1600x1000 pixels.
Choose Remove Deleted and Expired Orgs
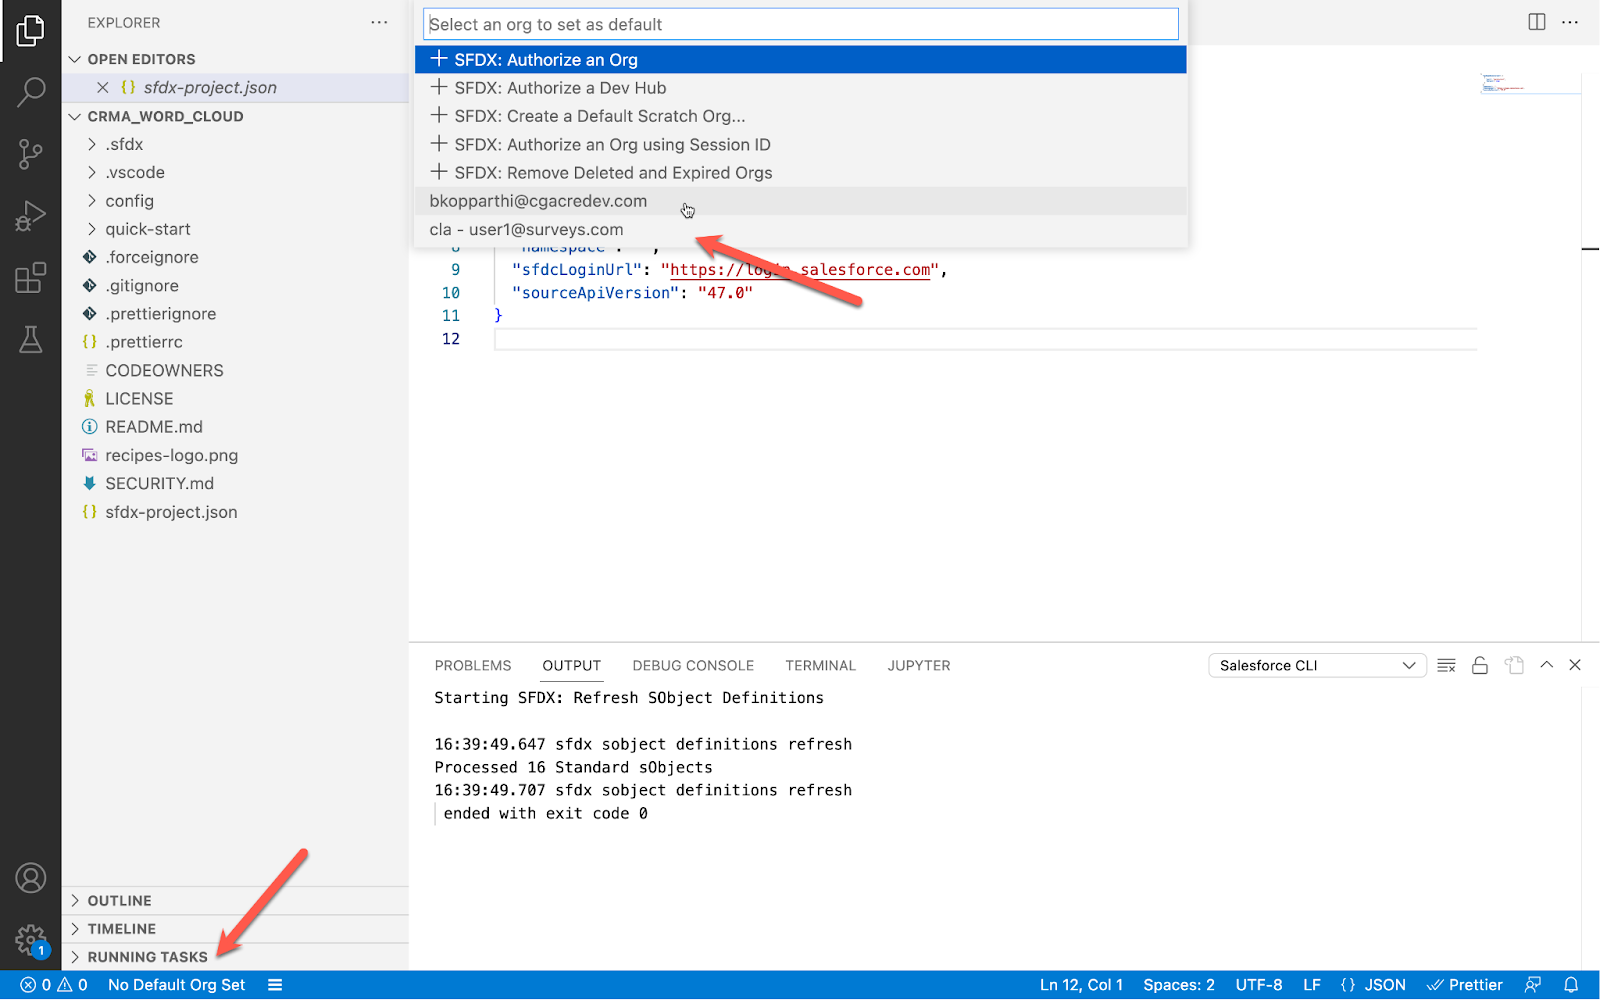pos(801,173)
